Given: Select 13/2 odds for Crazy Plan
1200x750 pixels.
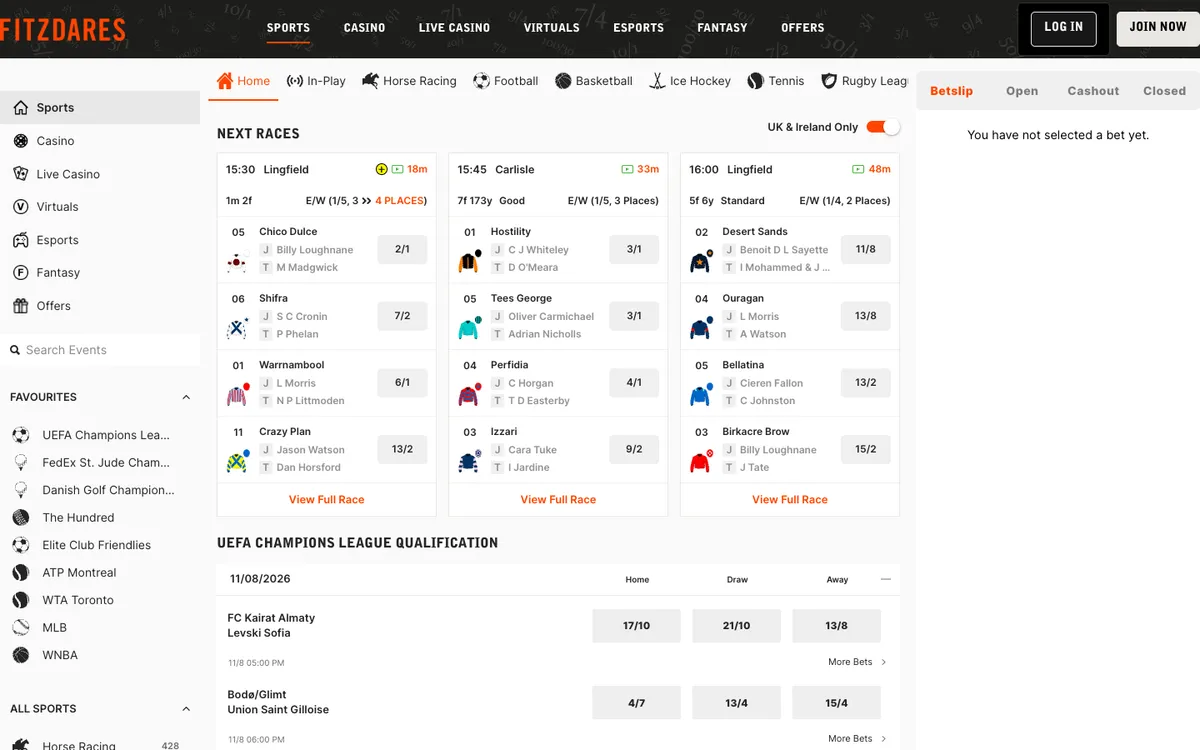Looking at the screenshot, I should [402, 449].
